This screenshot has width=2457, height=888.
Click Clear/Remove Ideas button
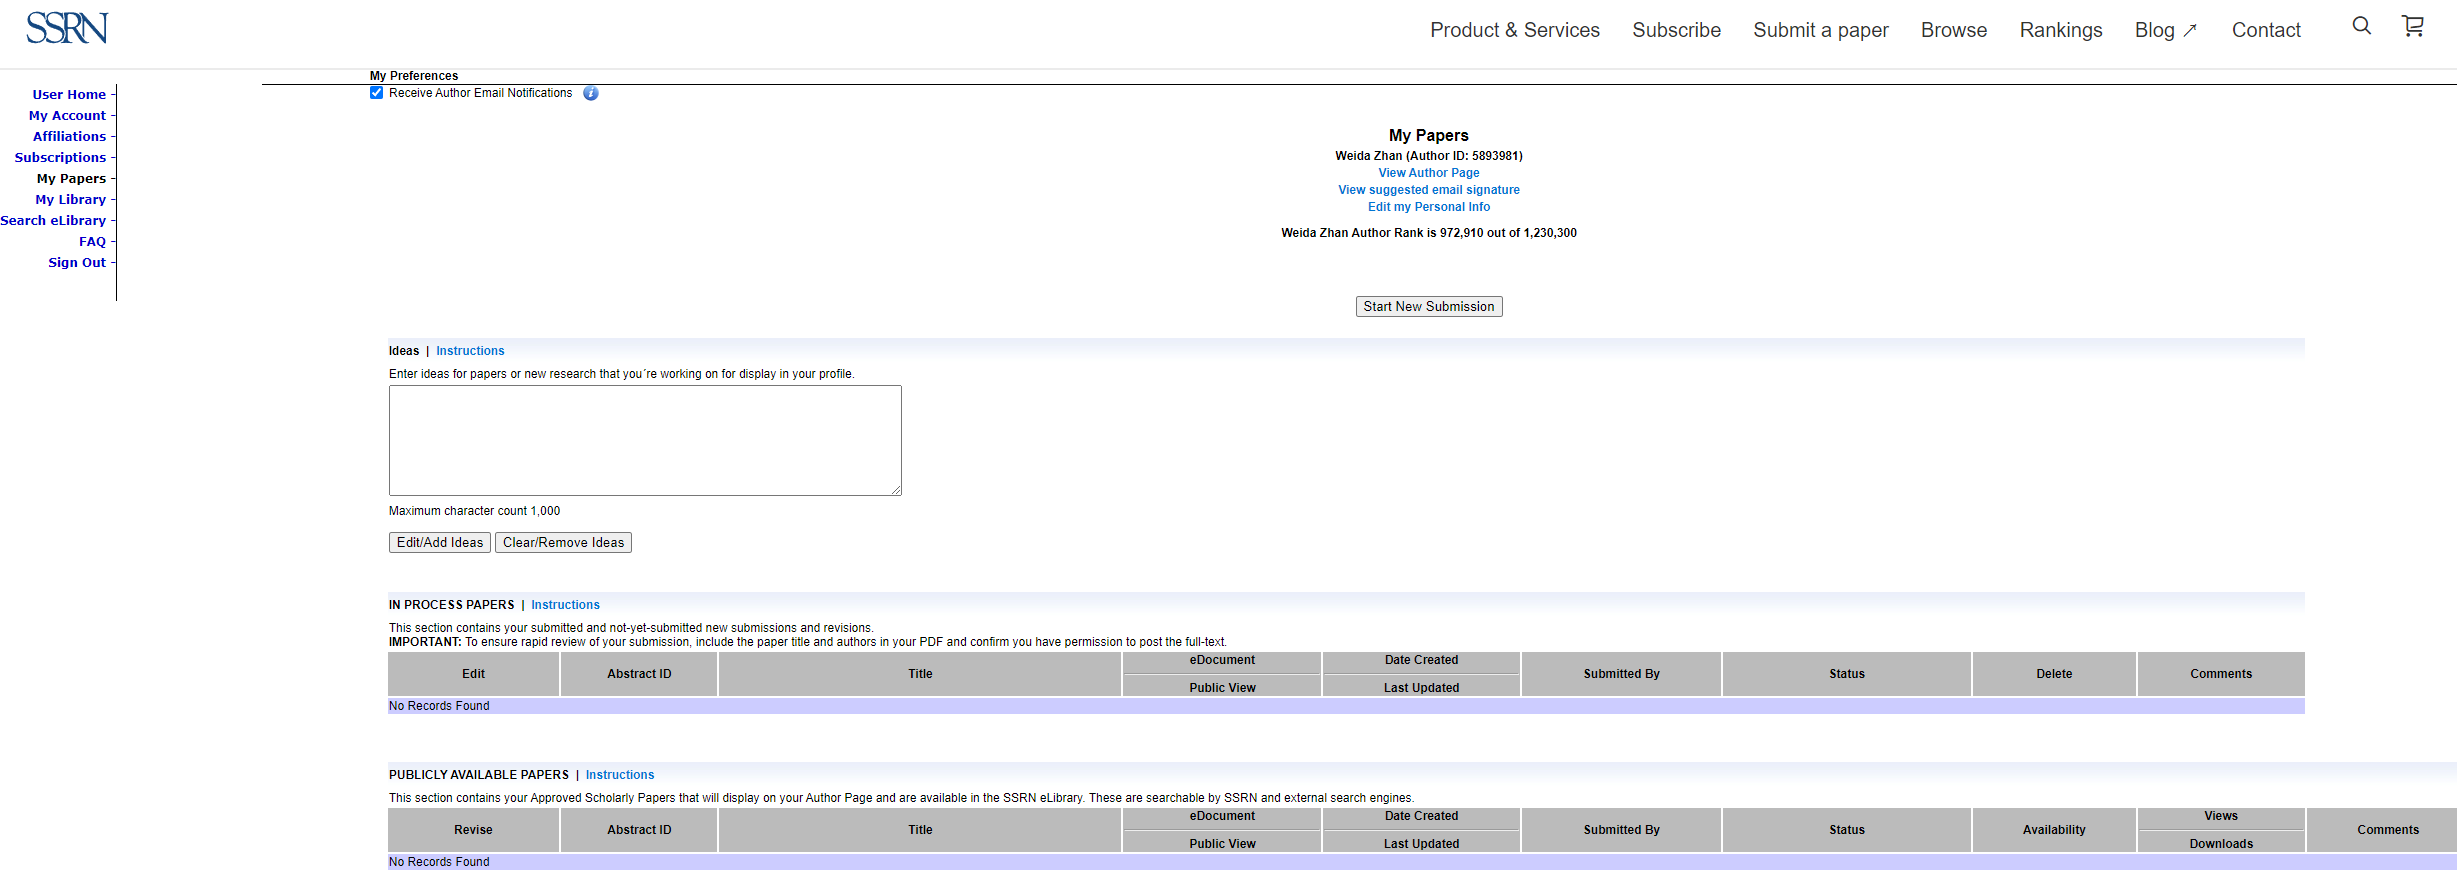click(x=563, y=542)
